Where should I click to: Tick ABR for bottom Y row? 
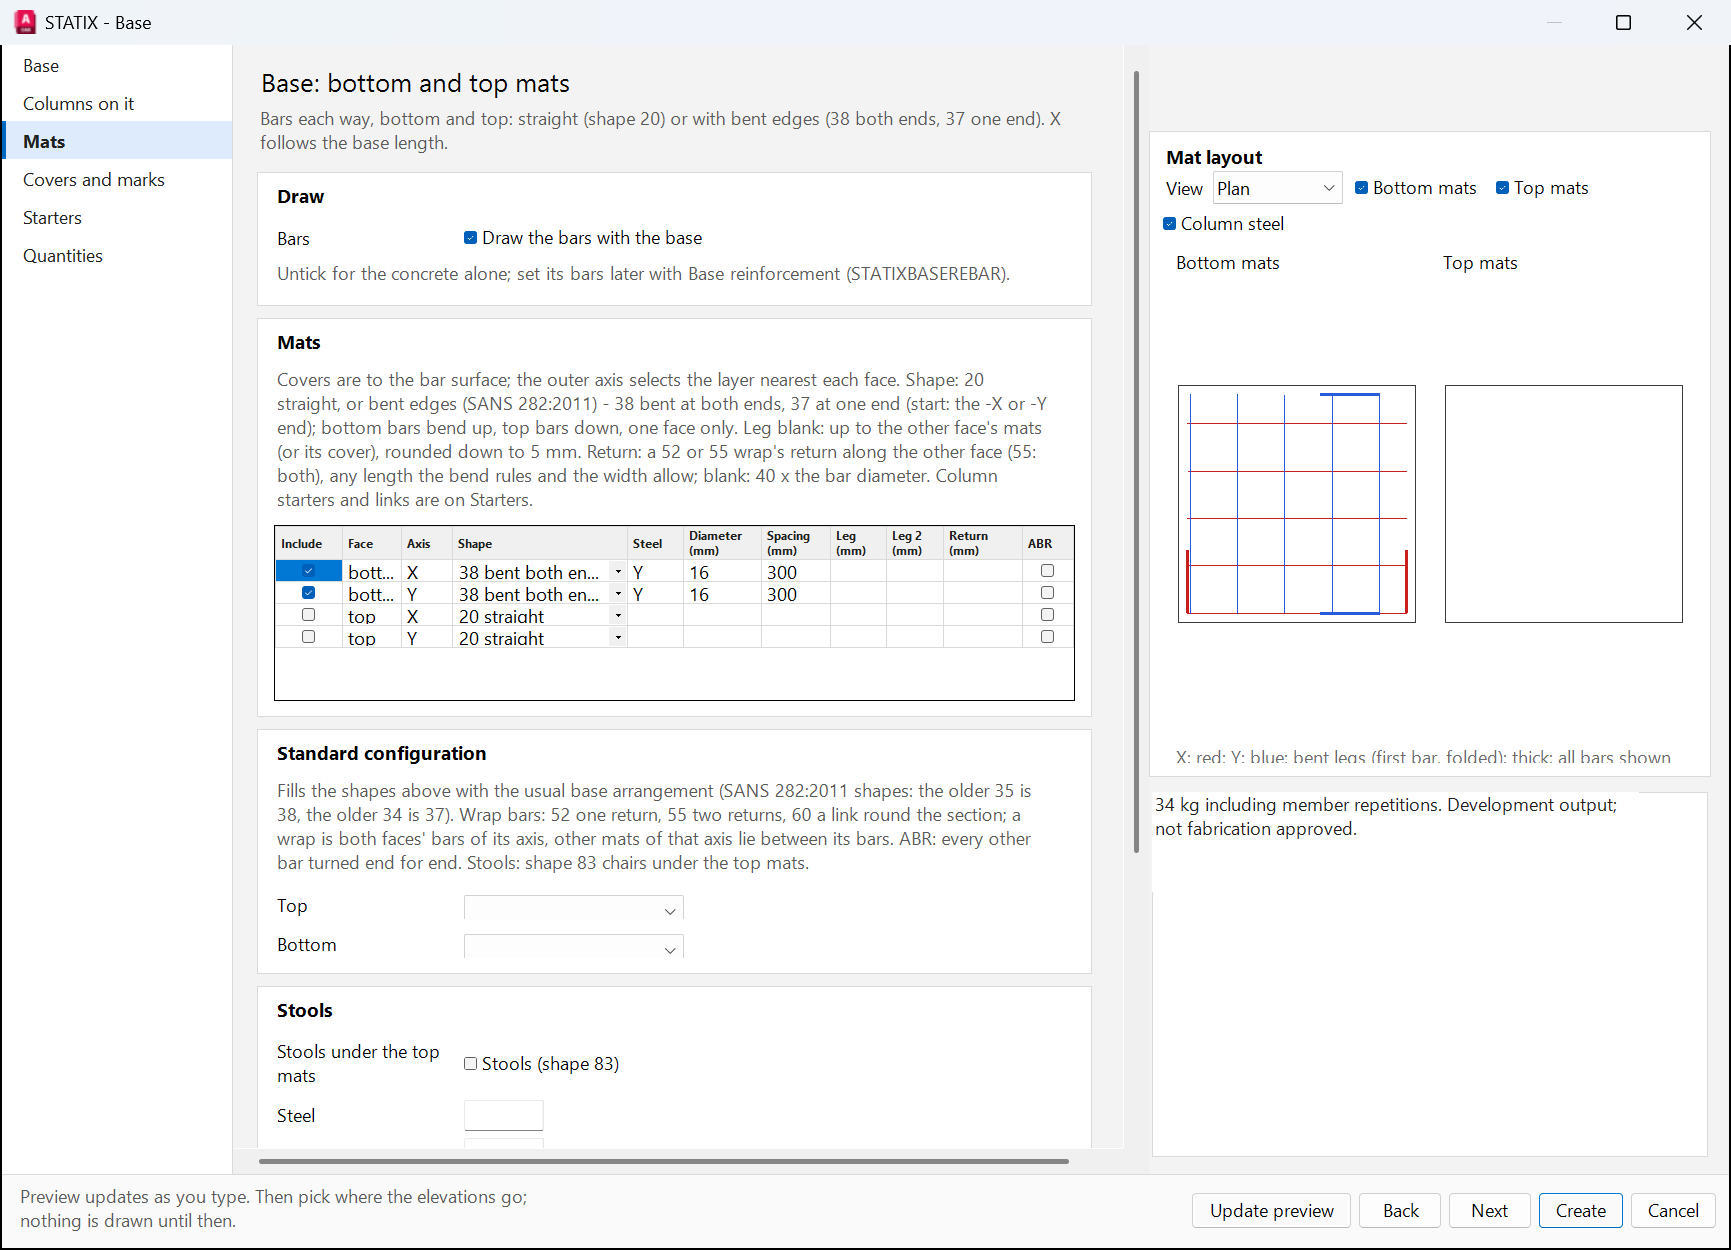point(1047,593)
